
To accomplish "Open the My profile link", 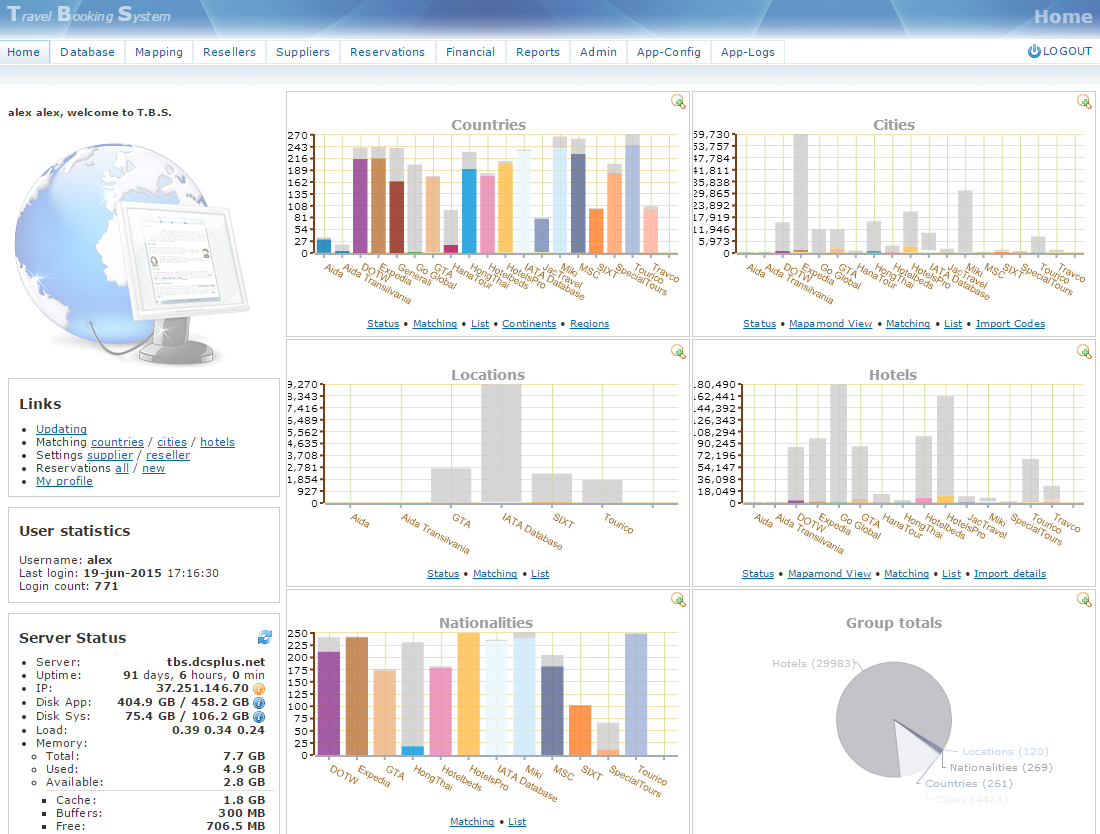I will [x=64, y=481].
